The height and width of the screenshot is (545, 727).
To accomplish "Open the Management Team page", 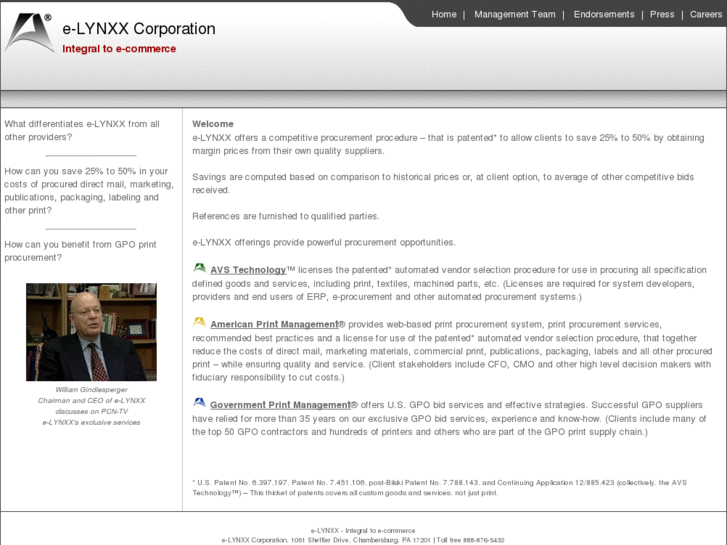I will 515,14.
